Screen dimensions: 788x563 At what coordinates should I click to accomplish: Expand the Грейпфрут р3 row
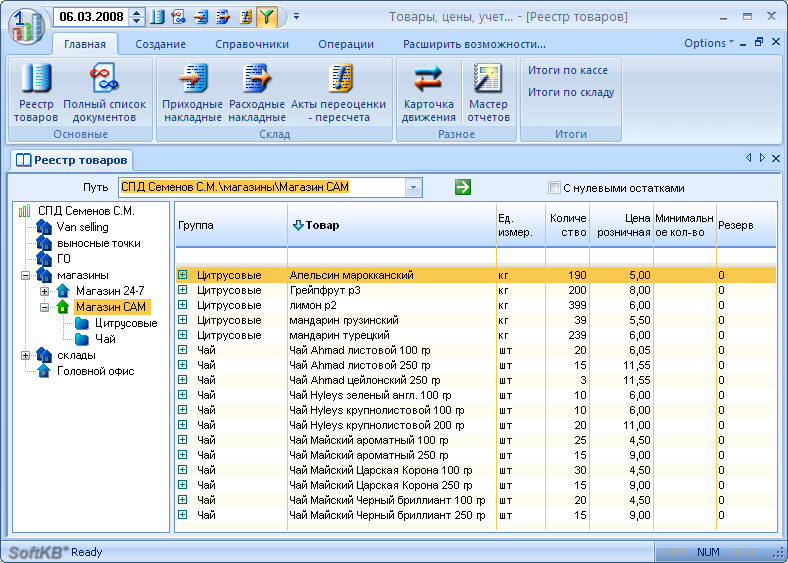click(182, 290)
